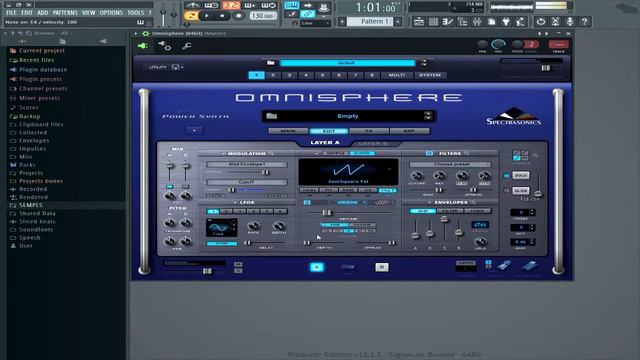Open the patch browser folder icon beside Empty

(x=271, y=116)
